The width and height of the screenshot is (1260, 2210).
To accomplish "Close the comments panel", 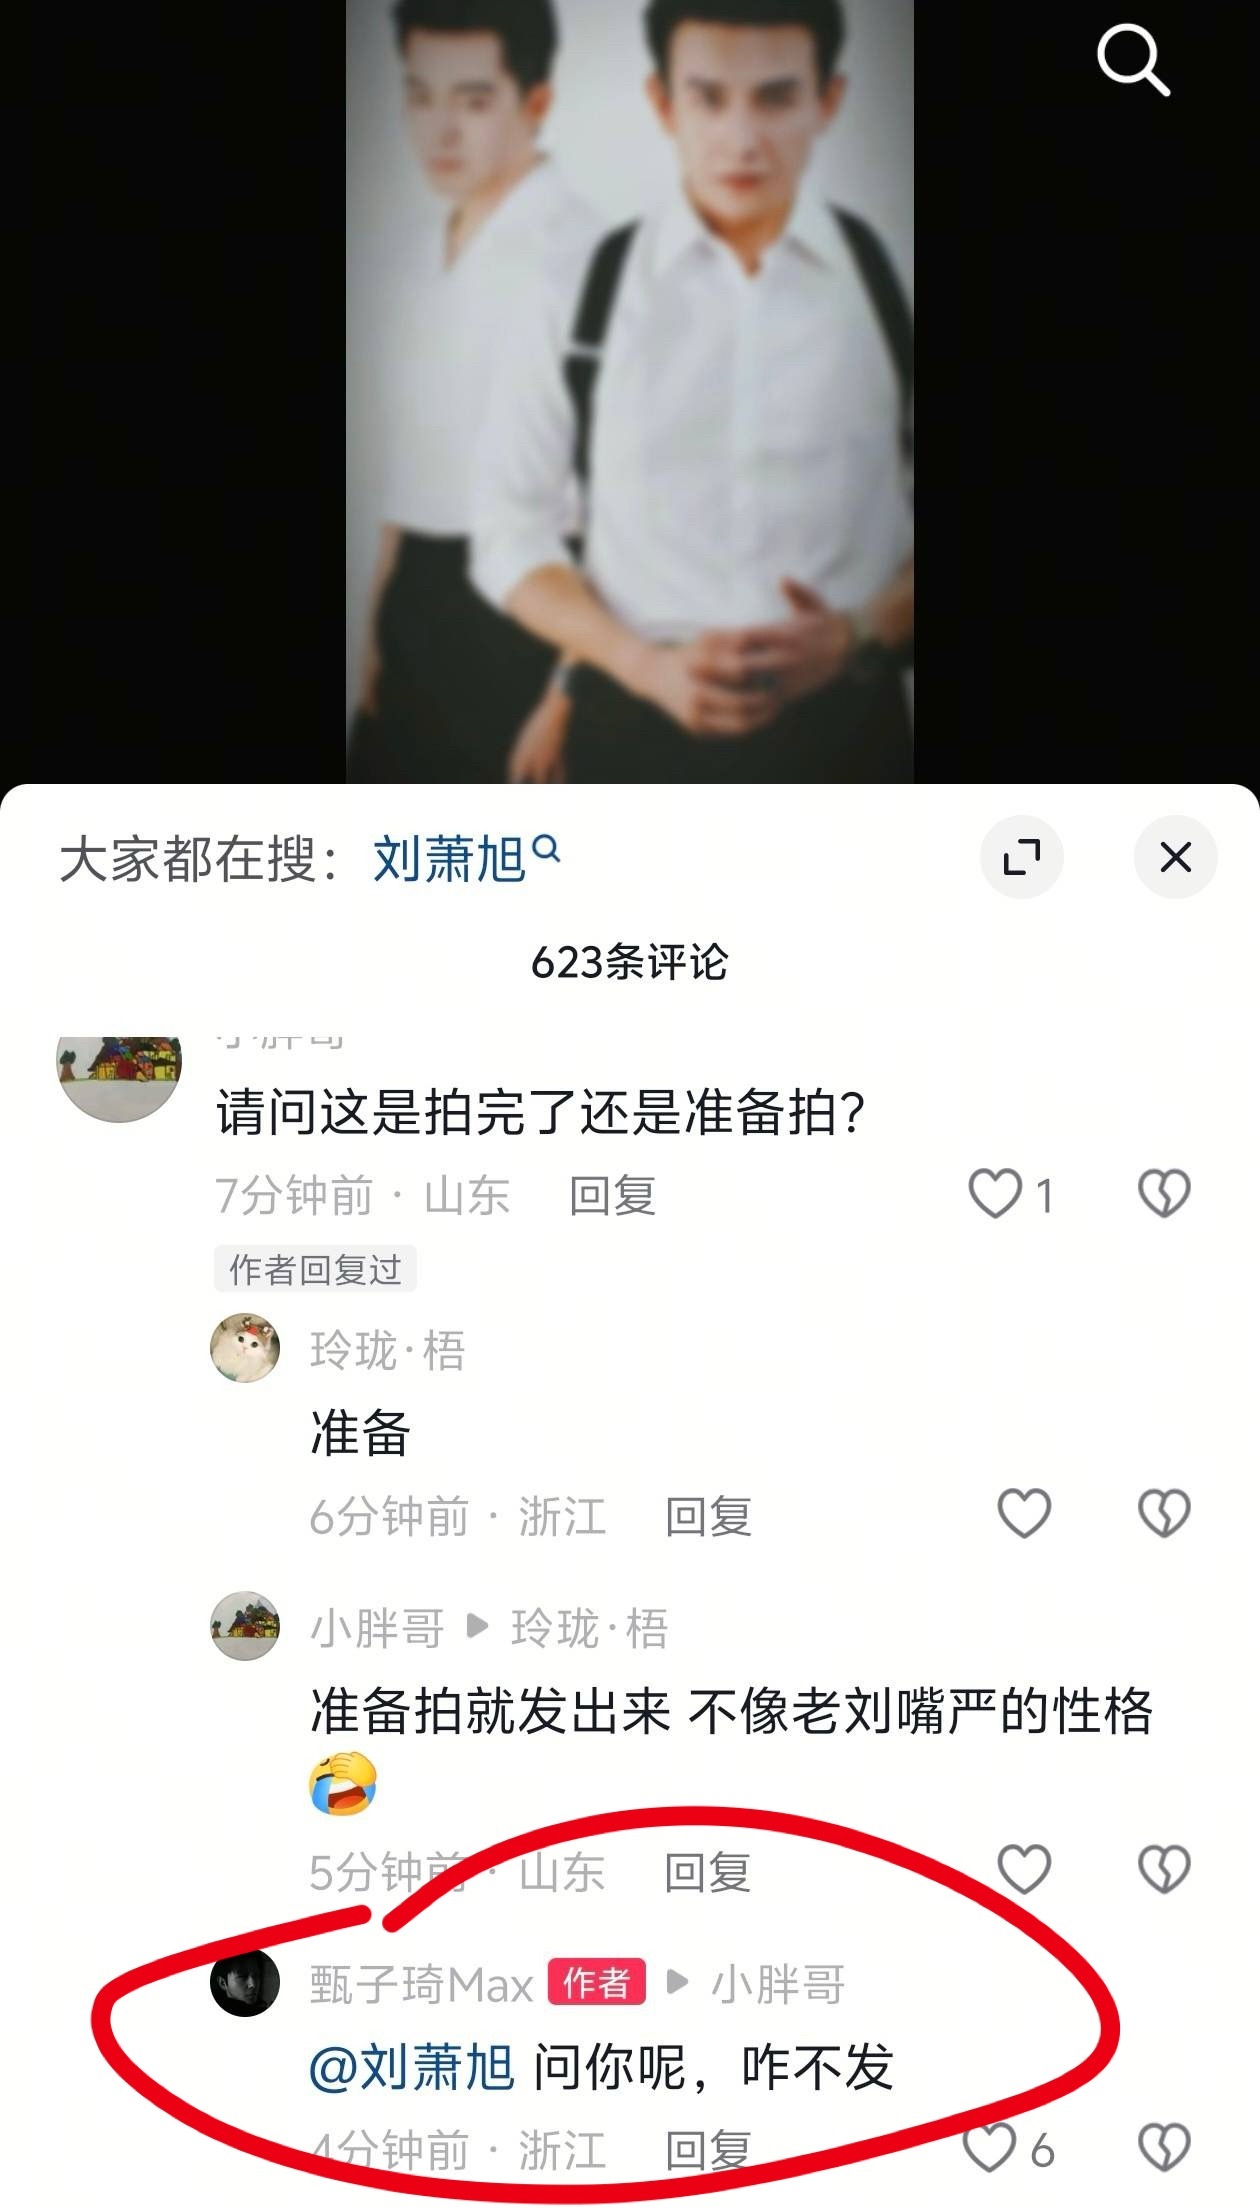I will pos(1176,857).
